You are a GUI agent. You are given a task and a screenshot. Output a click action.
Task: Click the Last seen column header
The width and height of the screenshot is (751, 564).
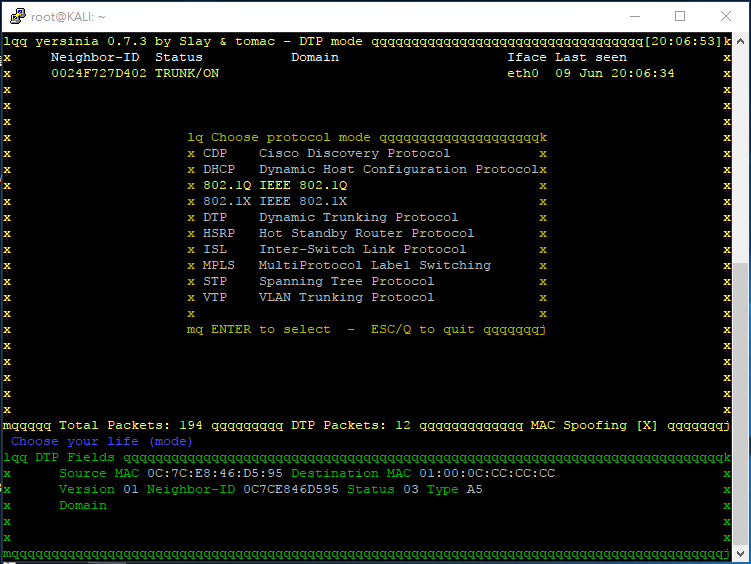pyautogui.click(x=591, y=57)
